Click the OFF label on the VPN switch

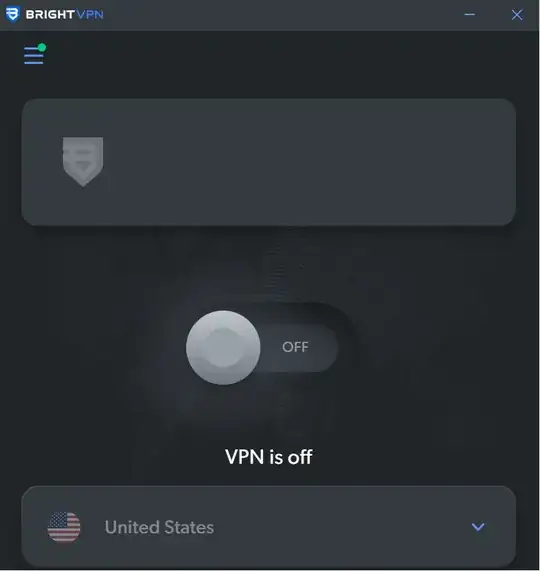(x=295, y=347)
